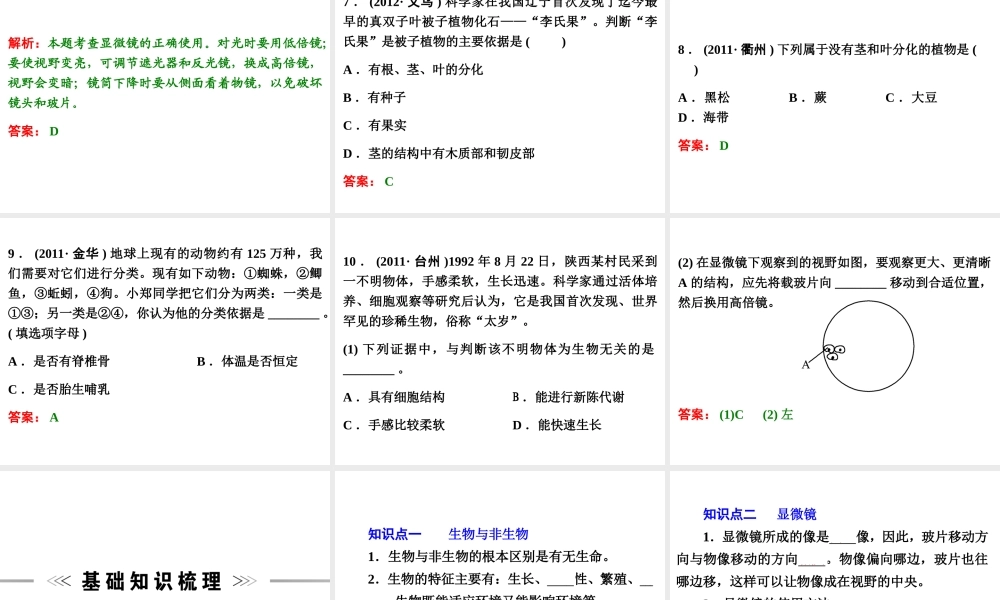
Task: Select option A 是否有脊椎骨 in question 9
Action: coord(59,362)
